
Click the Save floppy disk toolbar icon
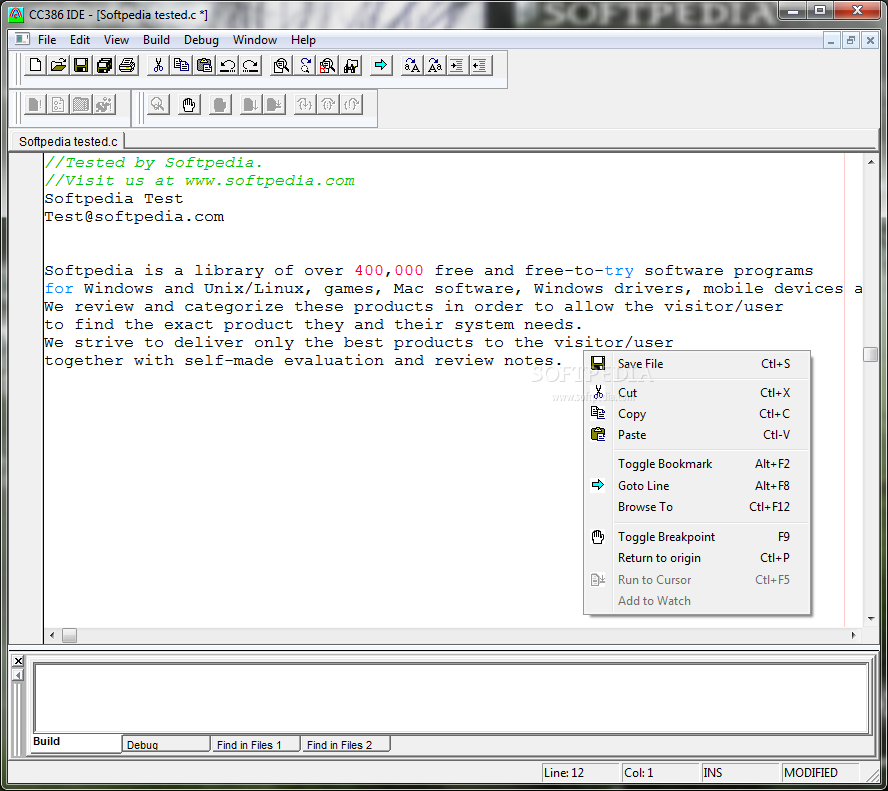tap(81, 66)
